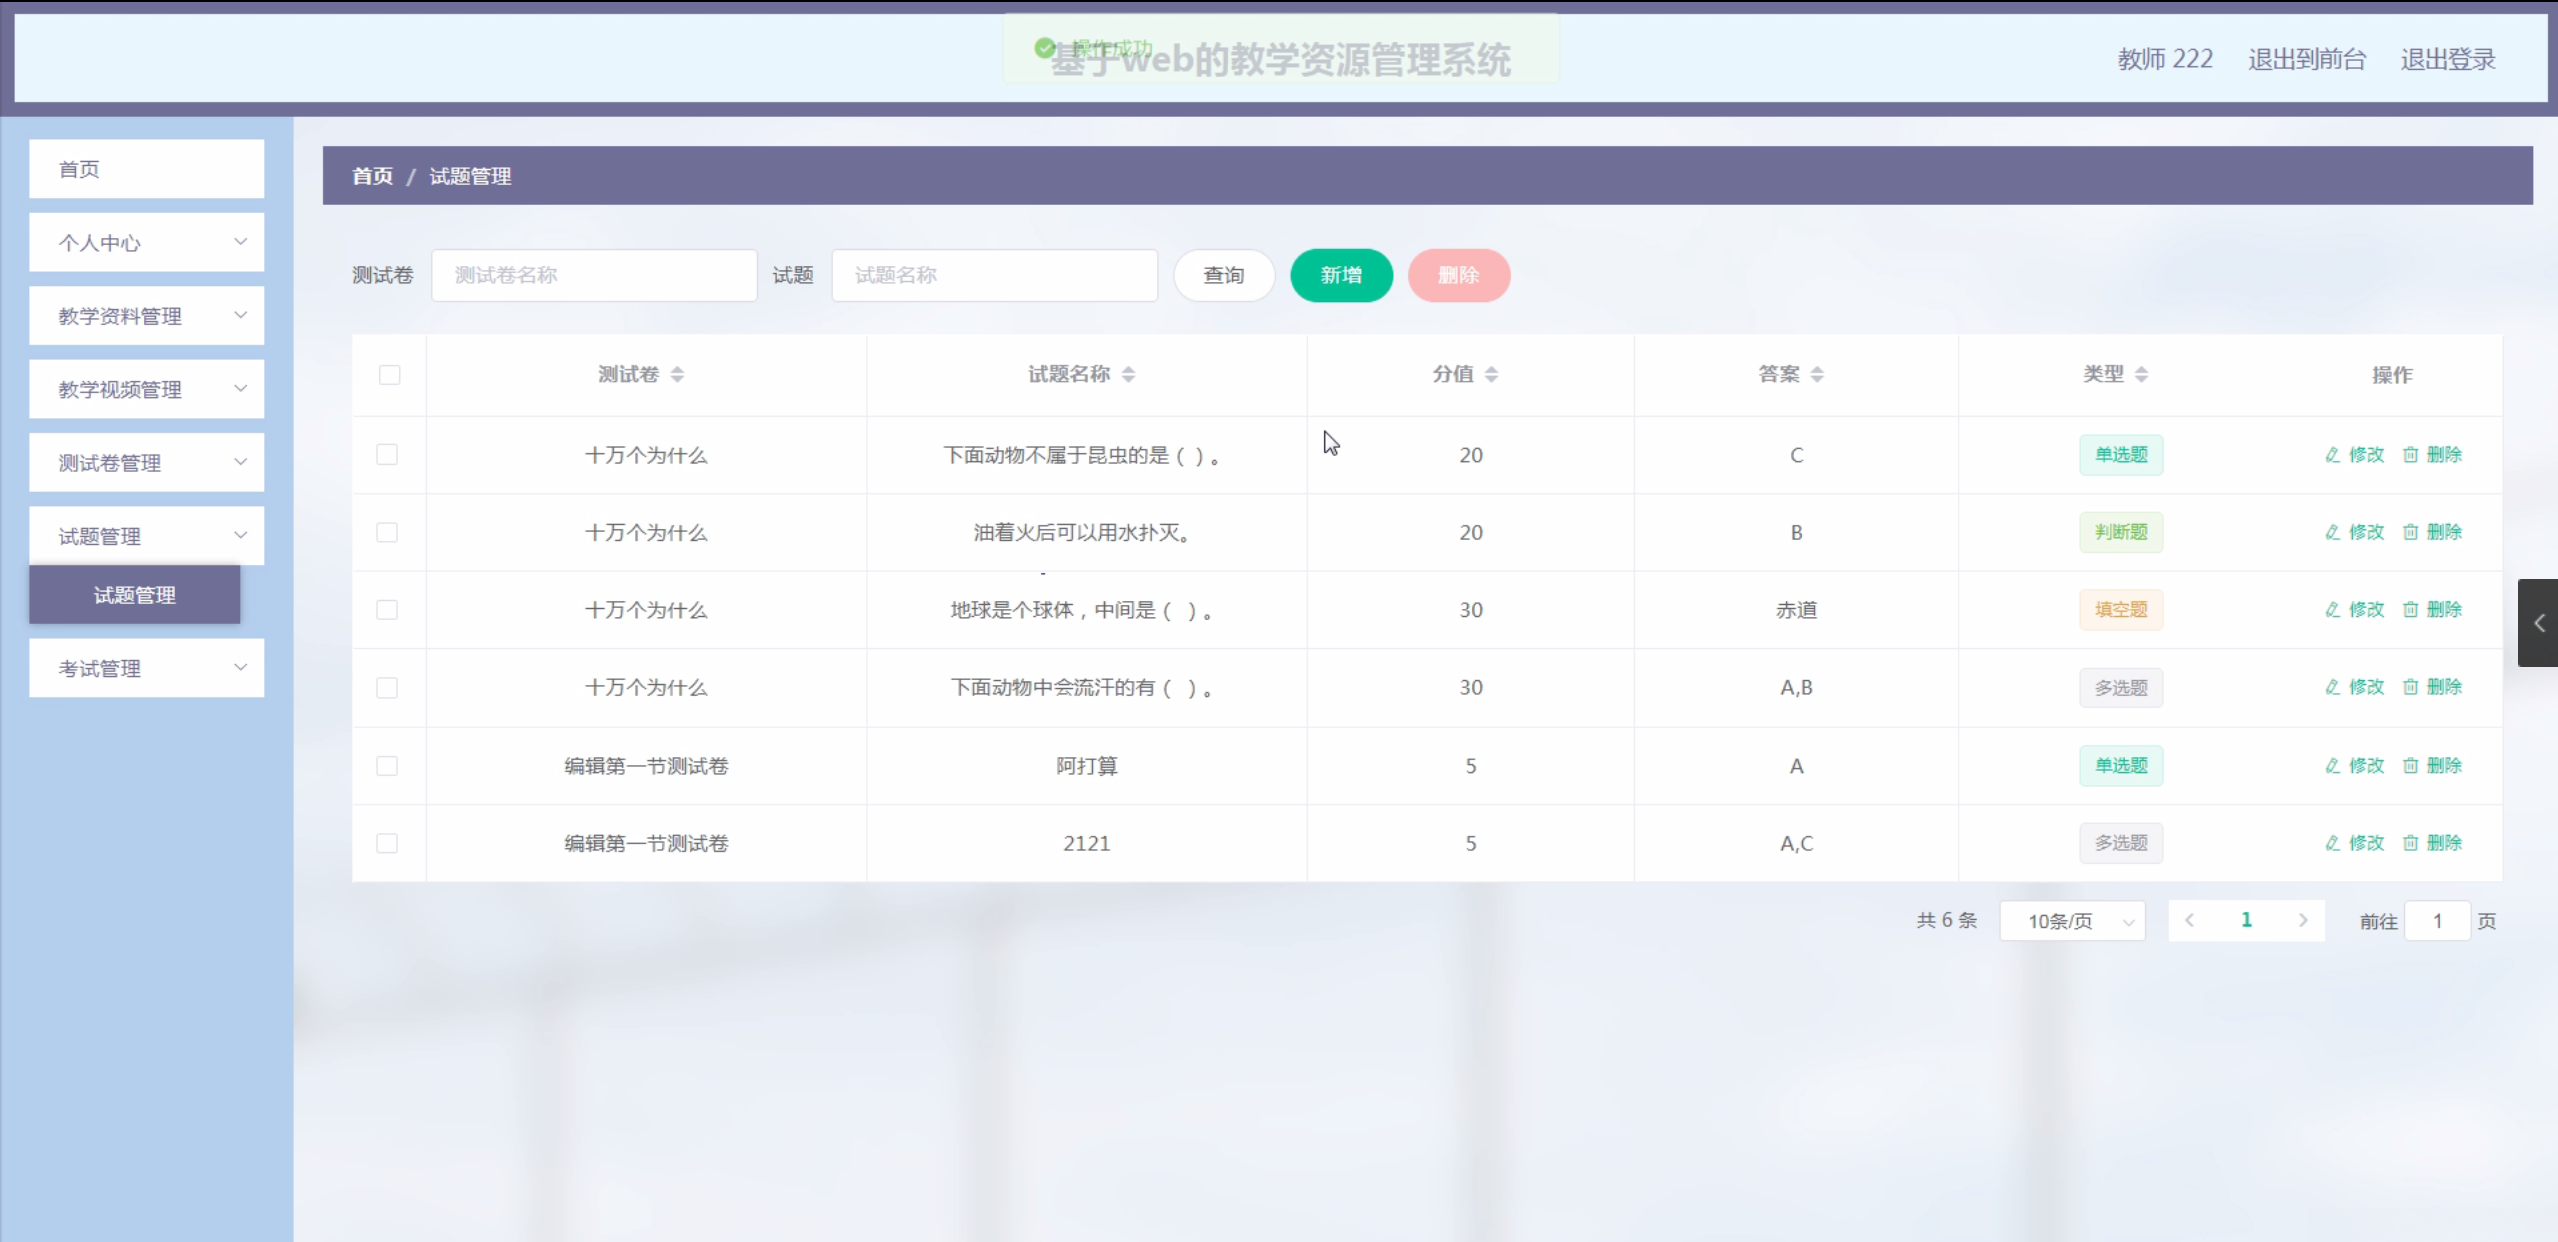Open 首页 in the left sidebar

pos(146,169)
